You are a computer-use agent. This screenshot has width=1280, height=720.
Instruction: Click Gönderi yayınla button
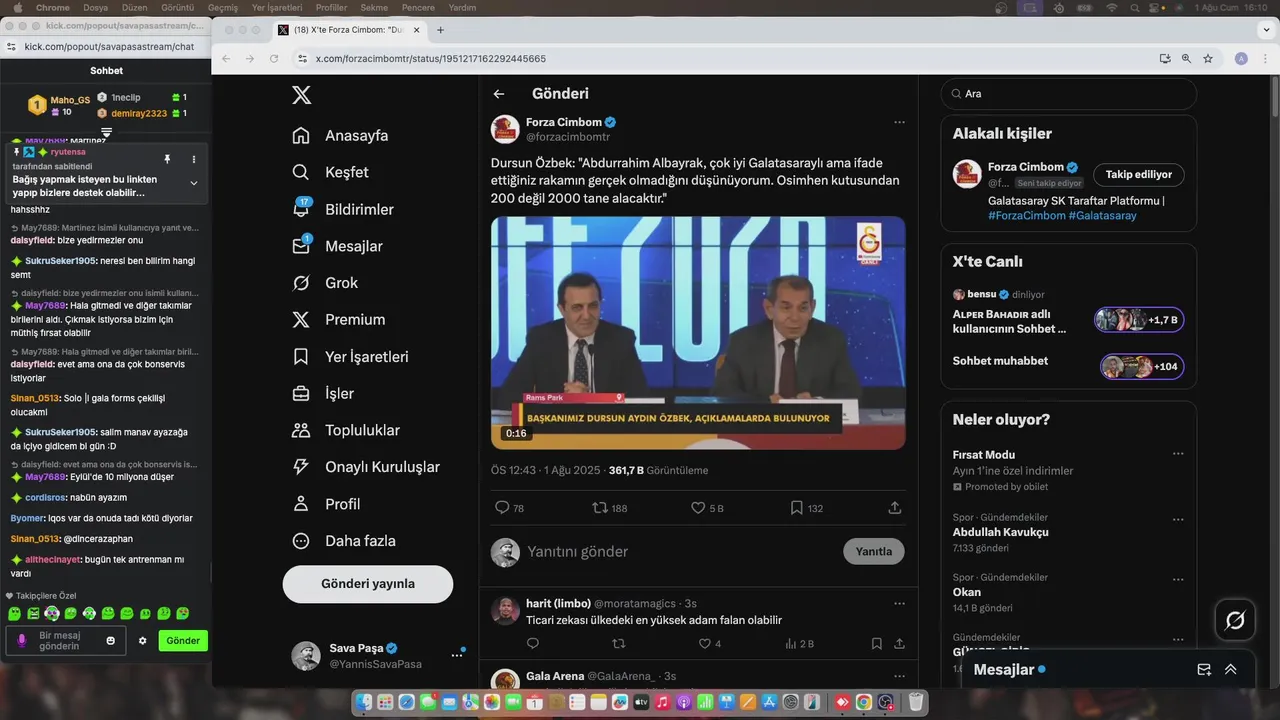click(368, 584)
